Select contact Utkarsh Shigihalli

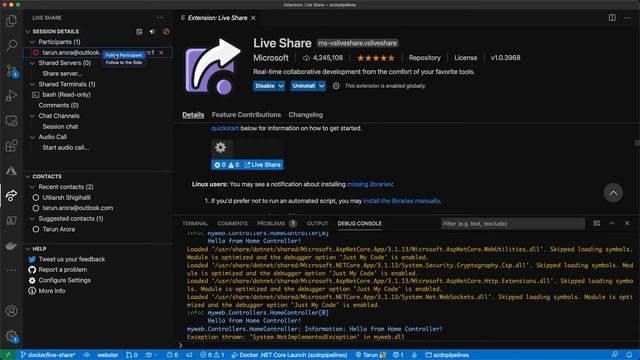67,198
